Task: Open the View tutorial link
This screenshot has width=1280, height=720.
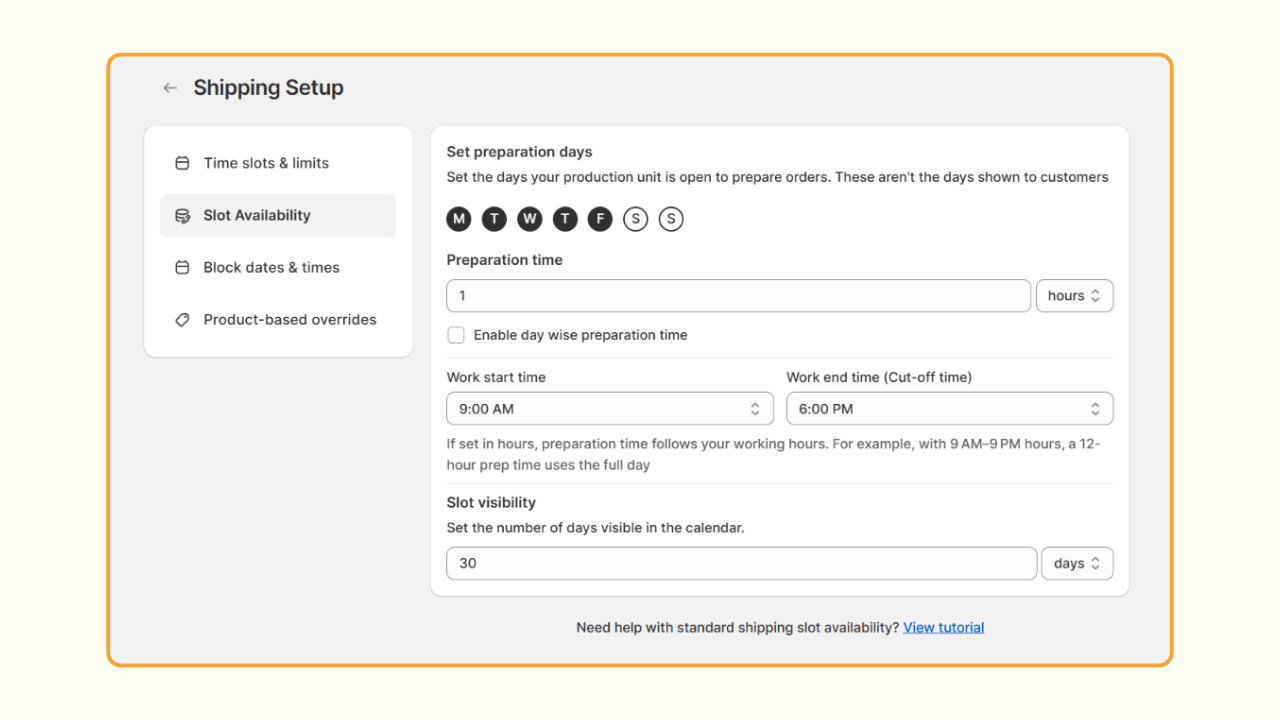Action: click(944, 628)
